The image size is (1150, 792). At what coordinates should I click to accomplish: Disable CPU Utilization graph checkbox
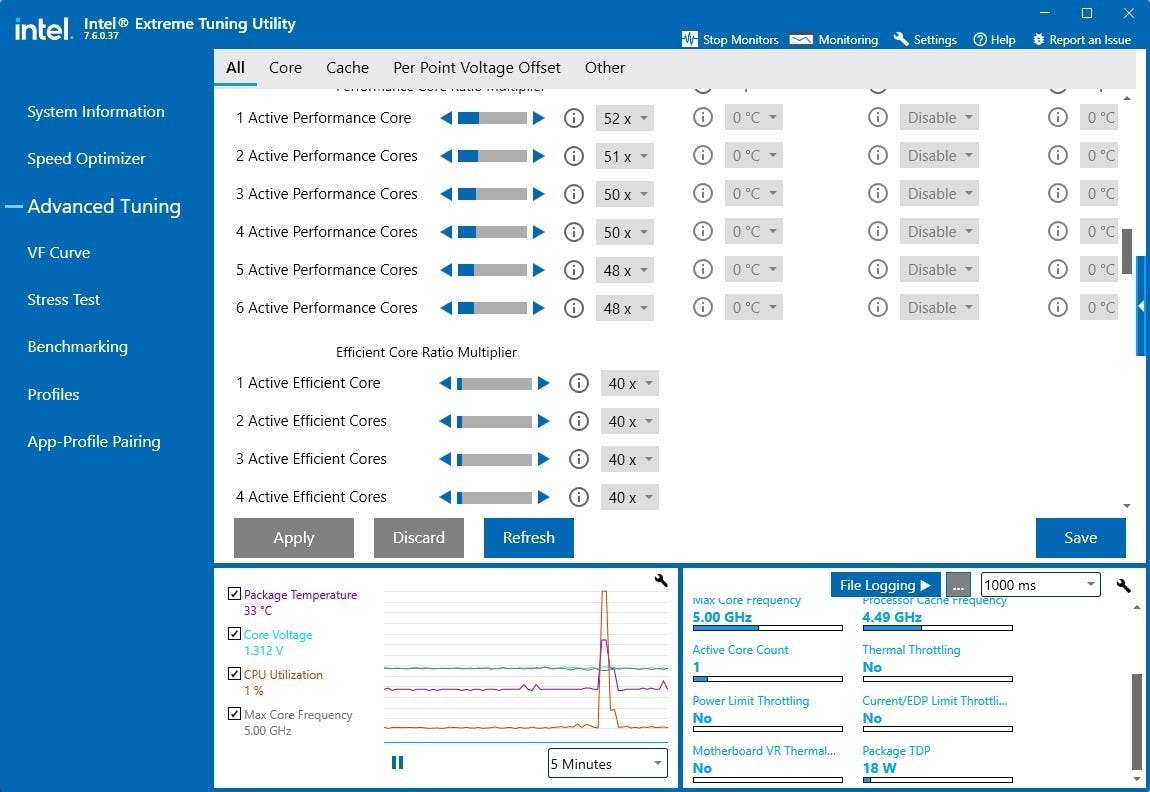234,674
